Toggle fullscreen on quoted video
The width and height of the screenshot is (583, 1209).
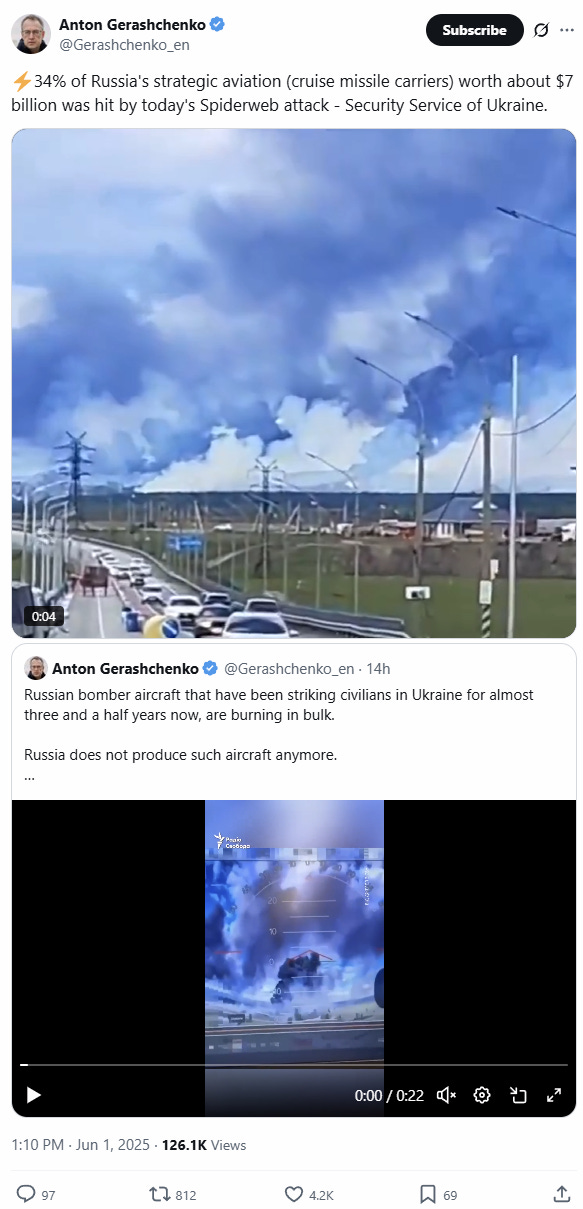click(554, 1095)
